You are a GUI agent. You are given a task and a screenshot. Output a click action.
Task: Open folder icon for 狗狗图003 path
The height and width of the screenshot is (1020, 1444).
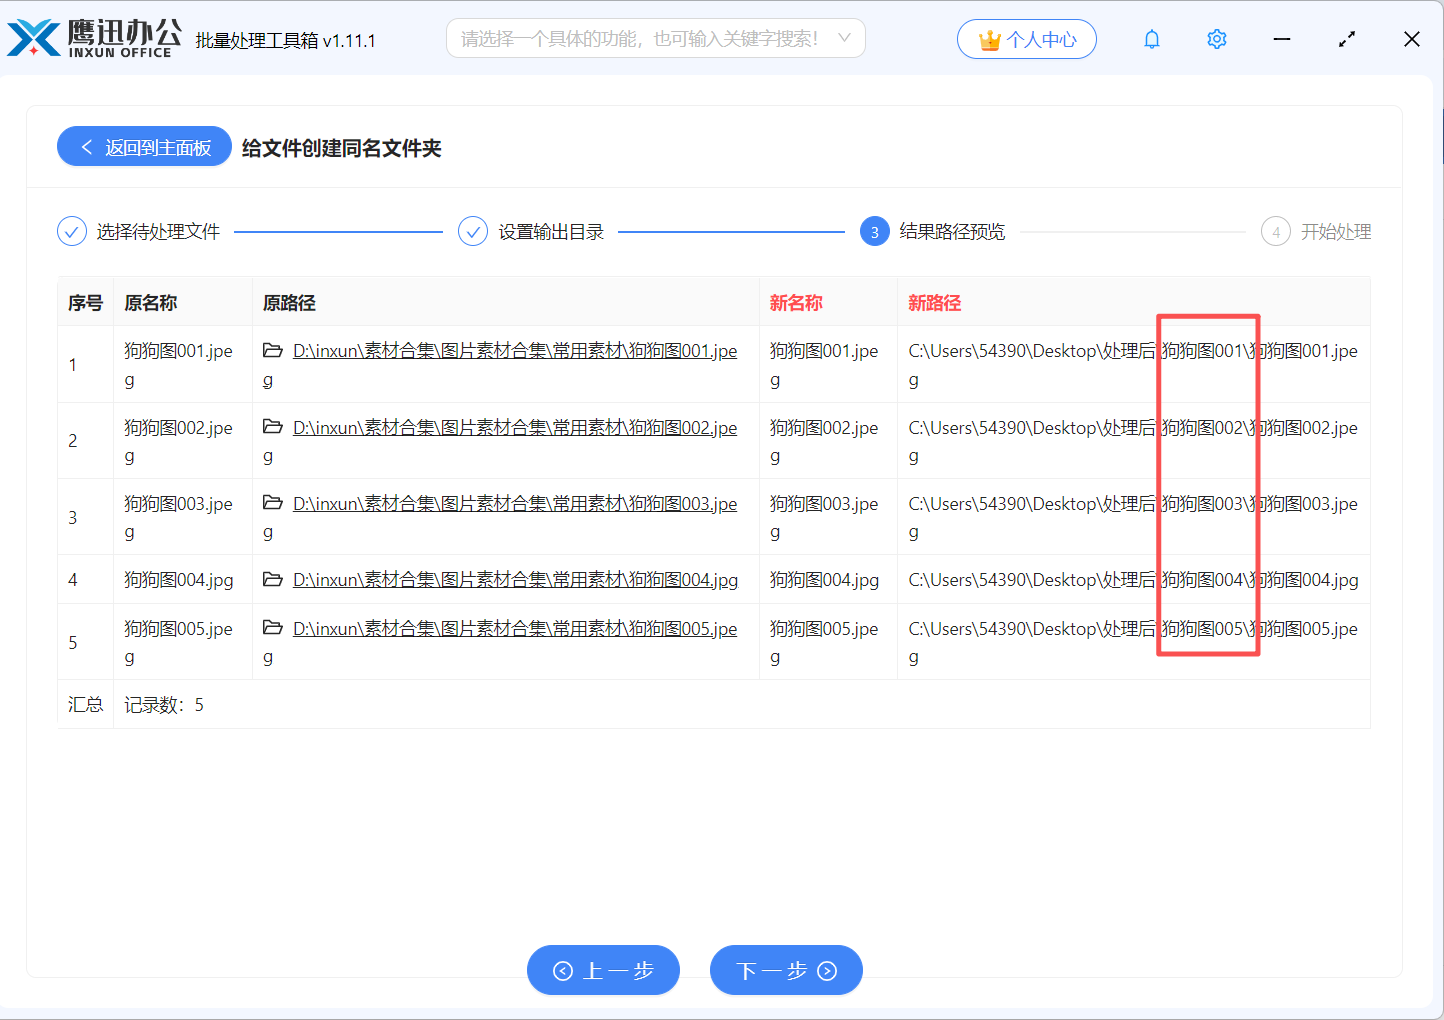272,503
